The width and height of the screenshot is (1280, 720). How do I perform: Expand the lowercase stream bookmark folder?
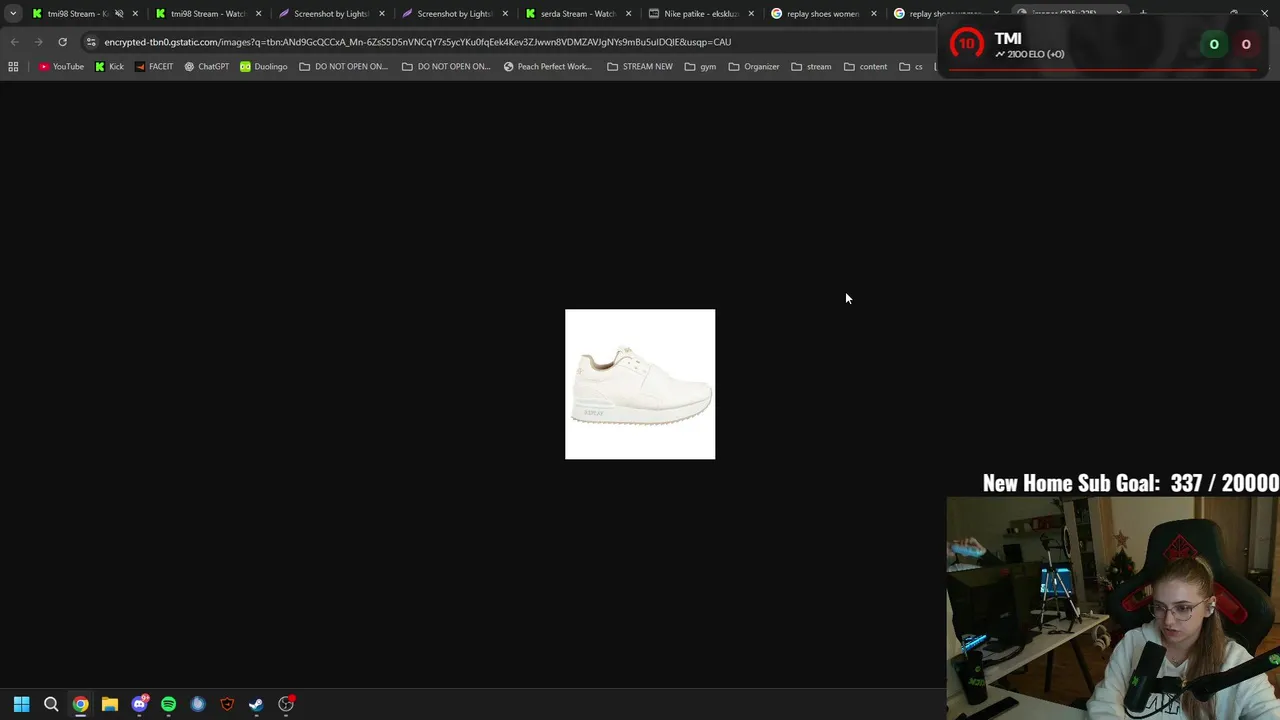coord(811,67)
